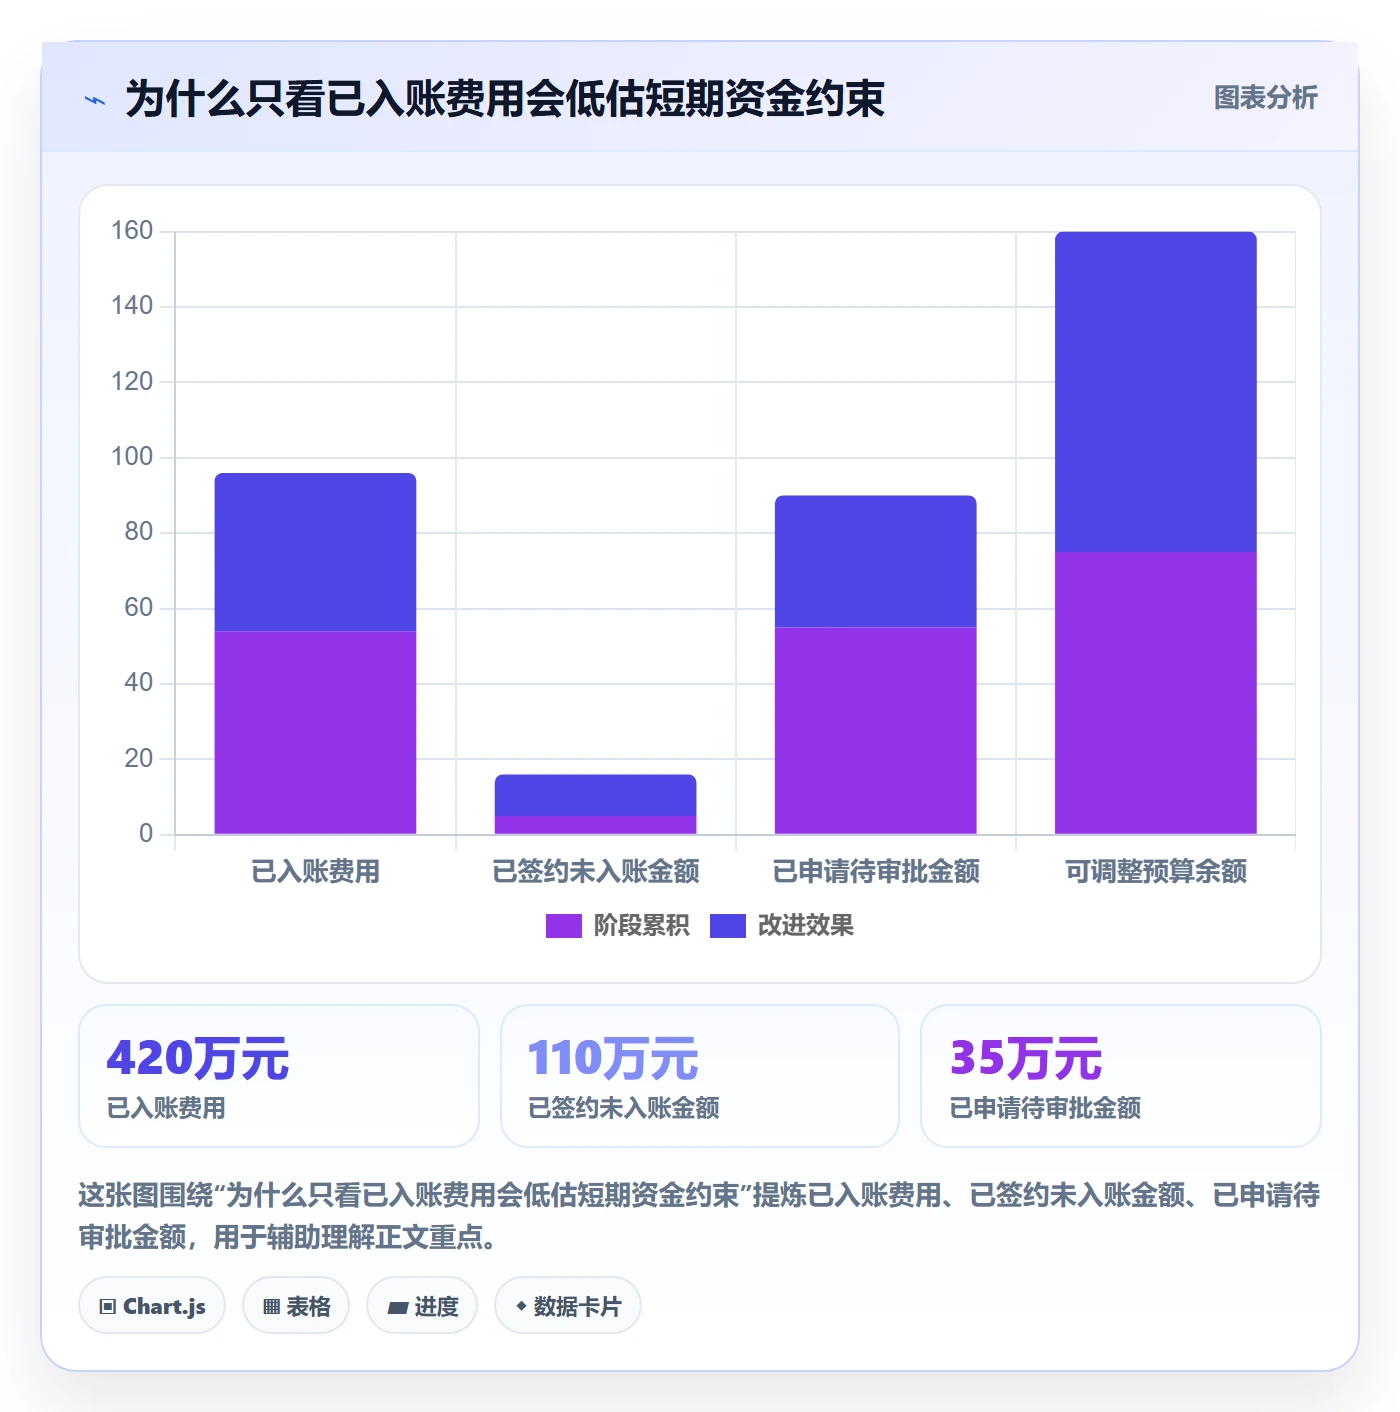1400x1412 pixels.
Task: Toggle the 阶段累积 legend swatch
Action: 563,926
